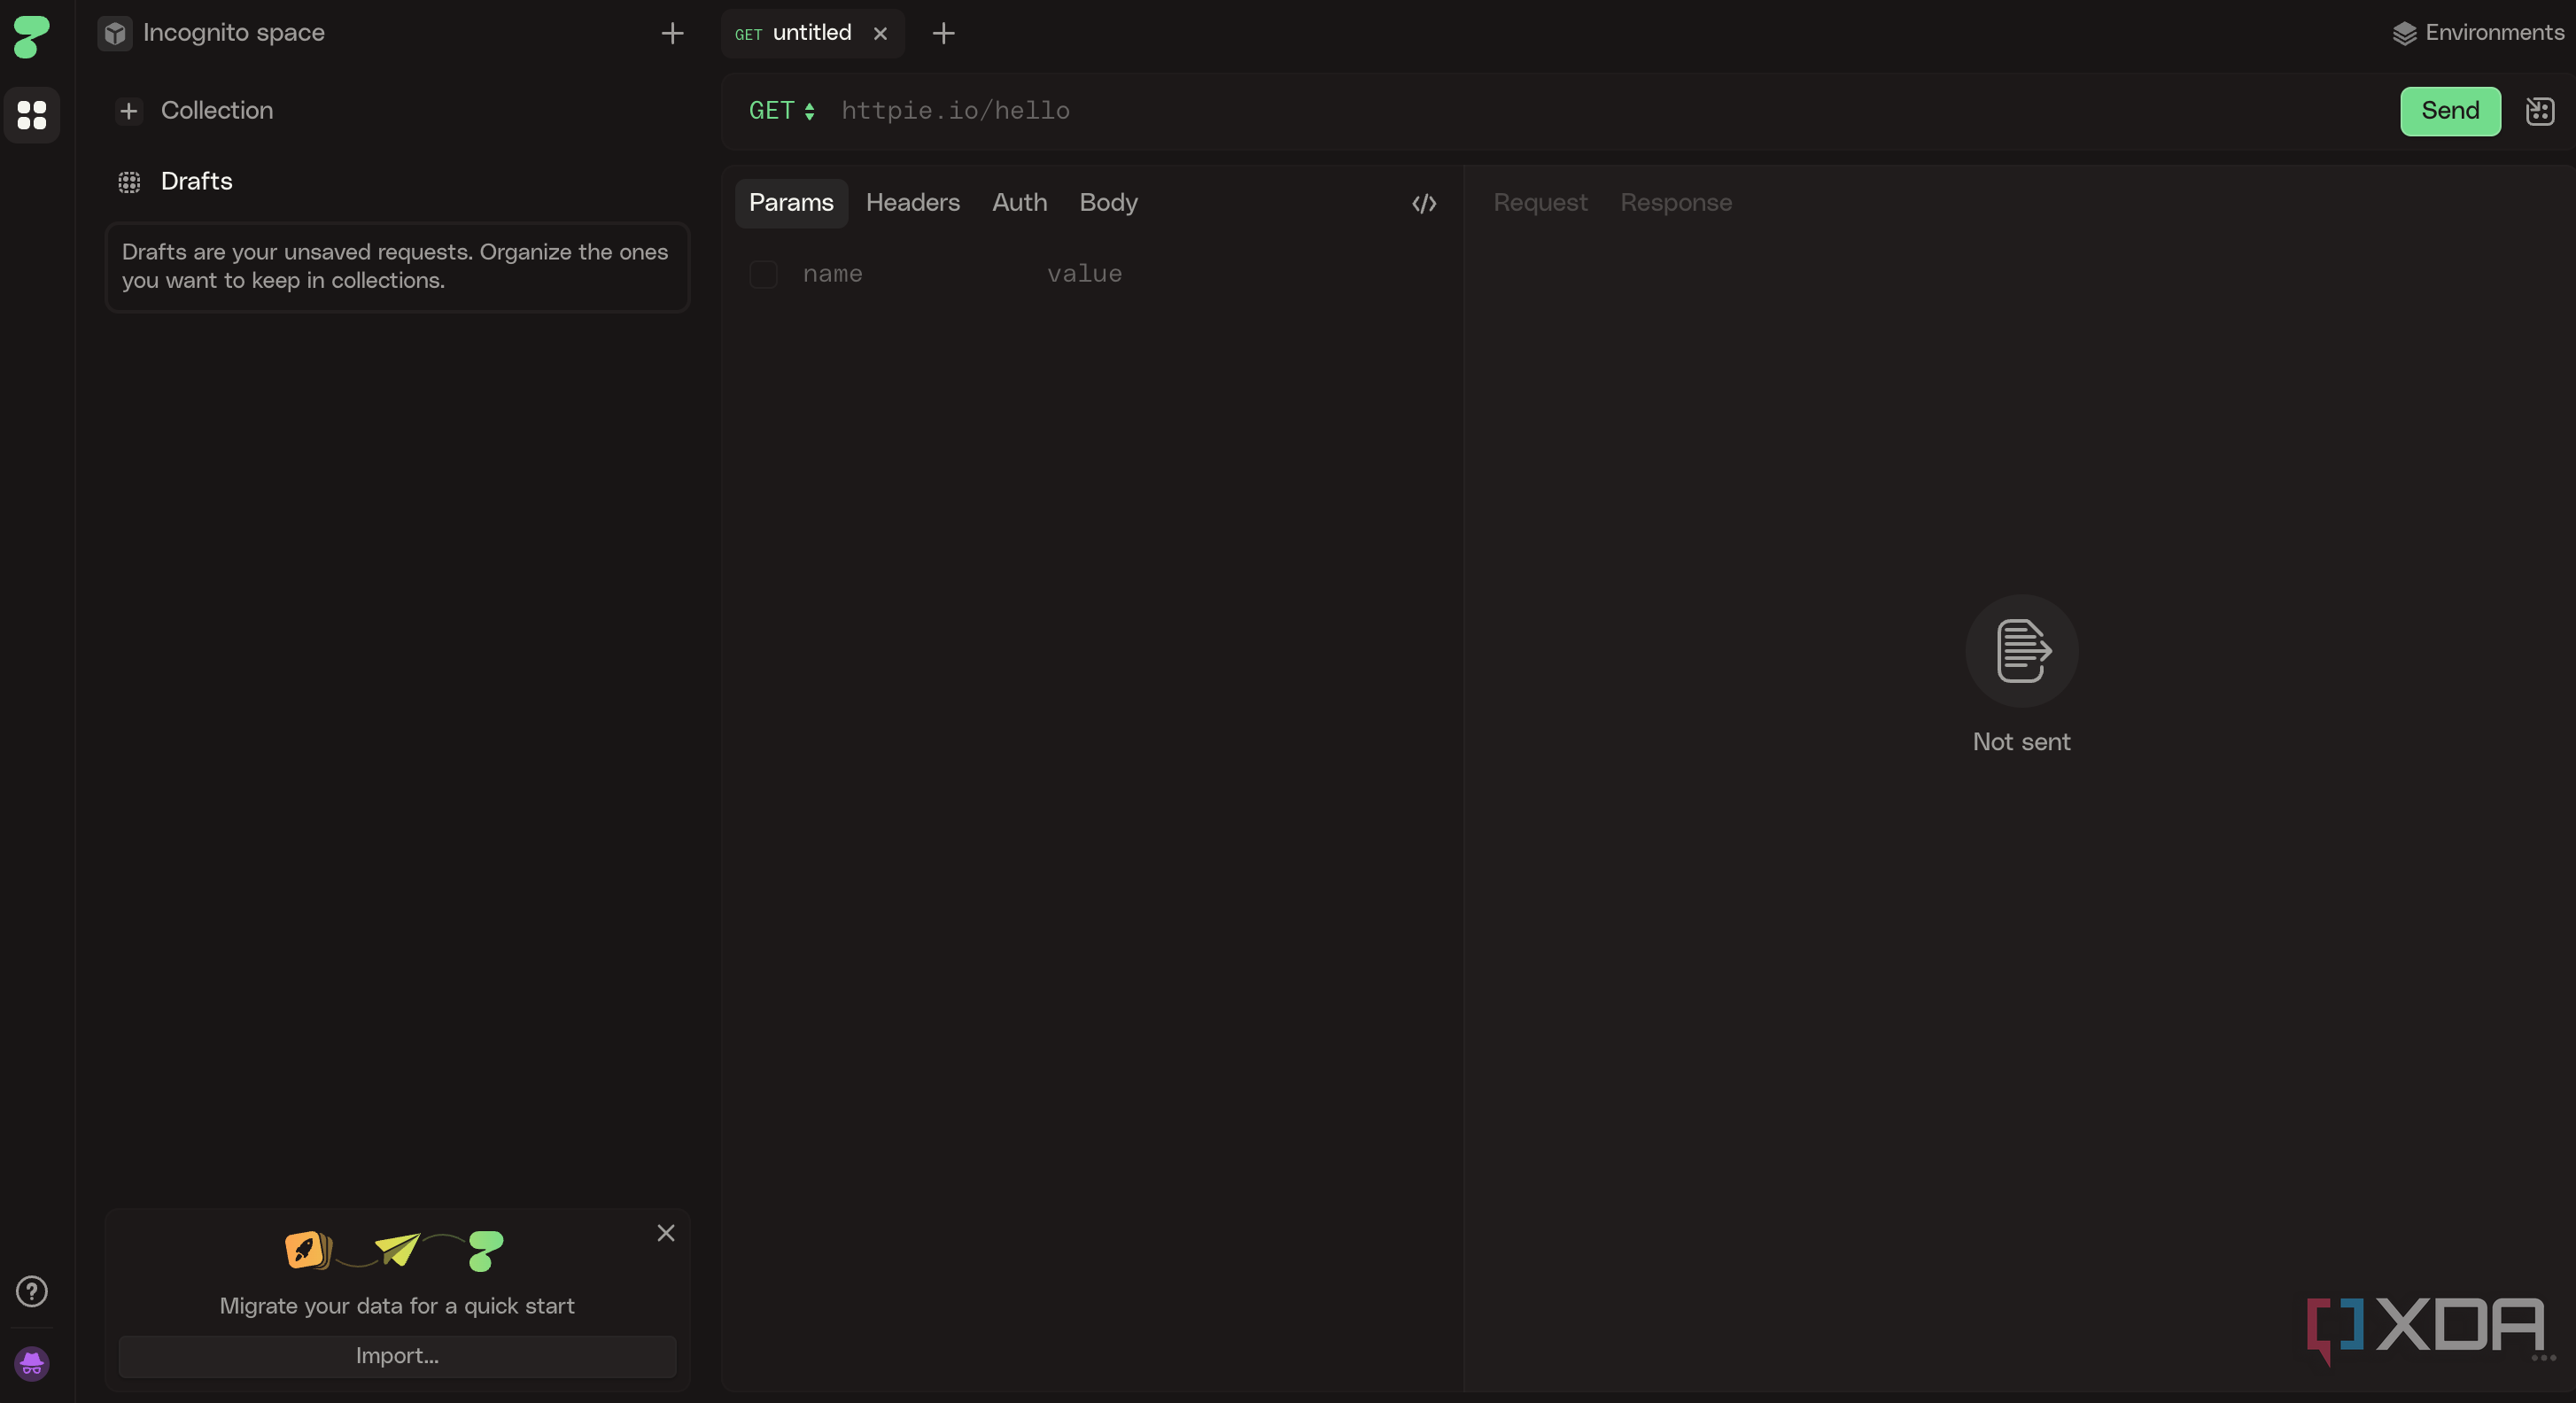Select Drafts in the sidebar
This screenshot has height=1403, width=2576.
click(x=197, y=182)
